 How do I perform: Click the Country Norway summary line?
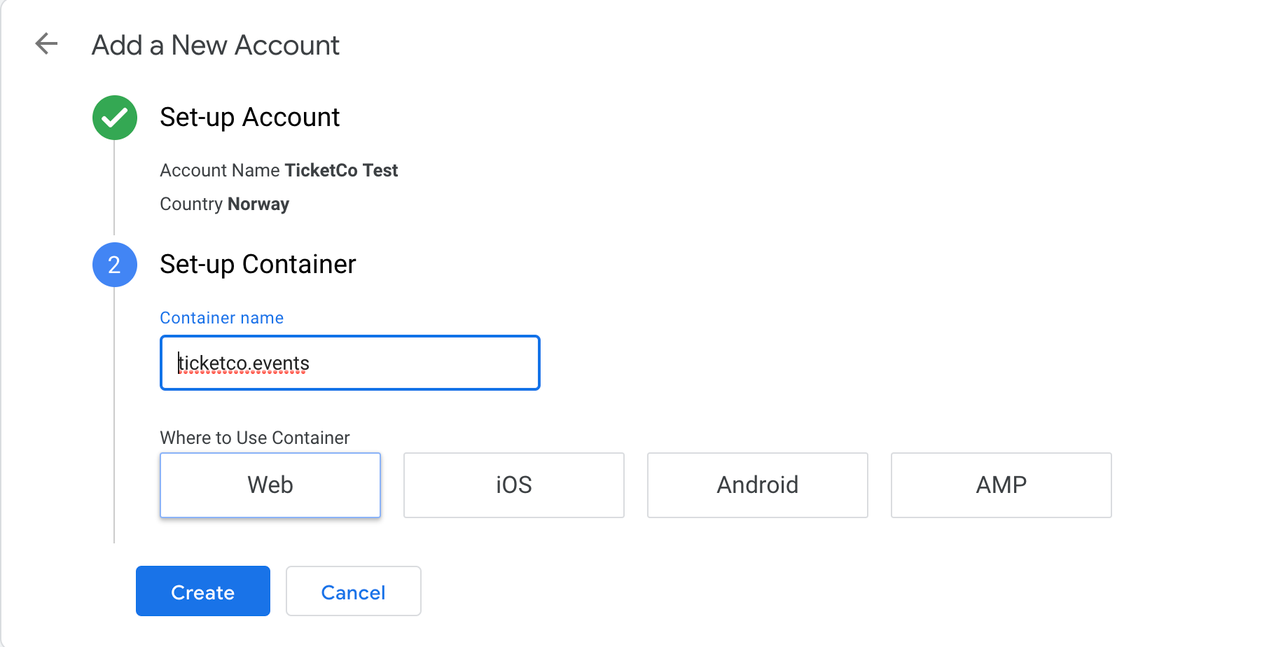[x=225, y=204]
